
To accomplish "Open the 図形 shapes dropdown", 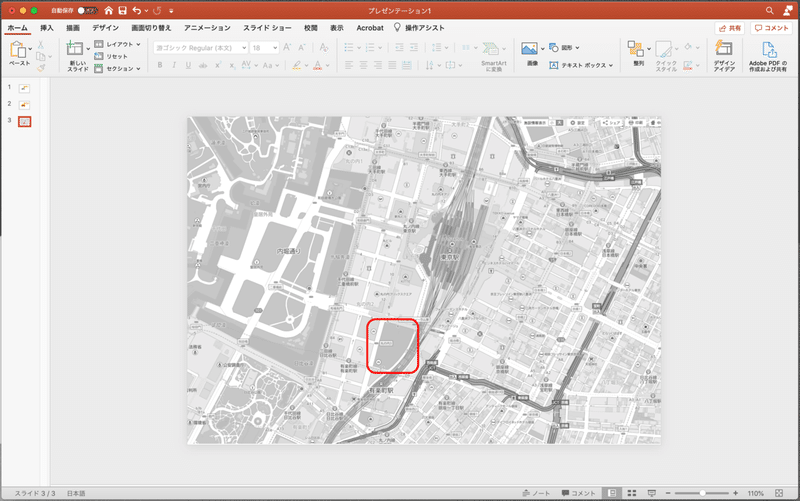I will pyautogui.click(x=565, y=48).
